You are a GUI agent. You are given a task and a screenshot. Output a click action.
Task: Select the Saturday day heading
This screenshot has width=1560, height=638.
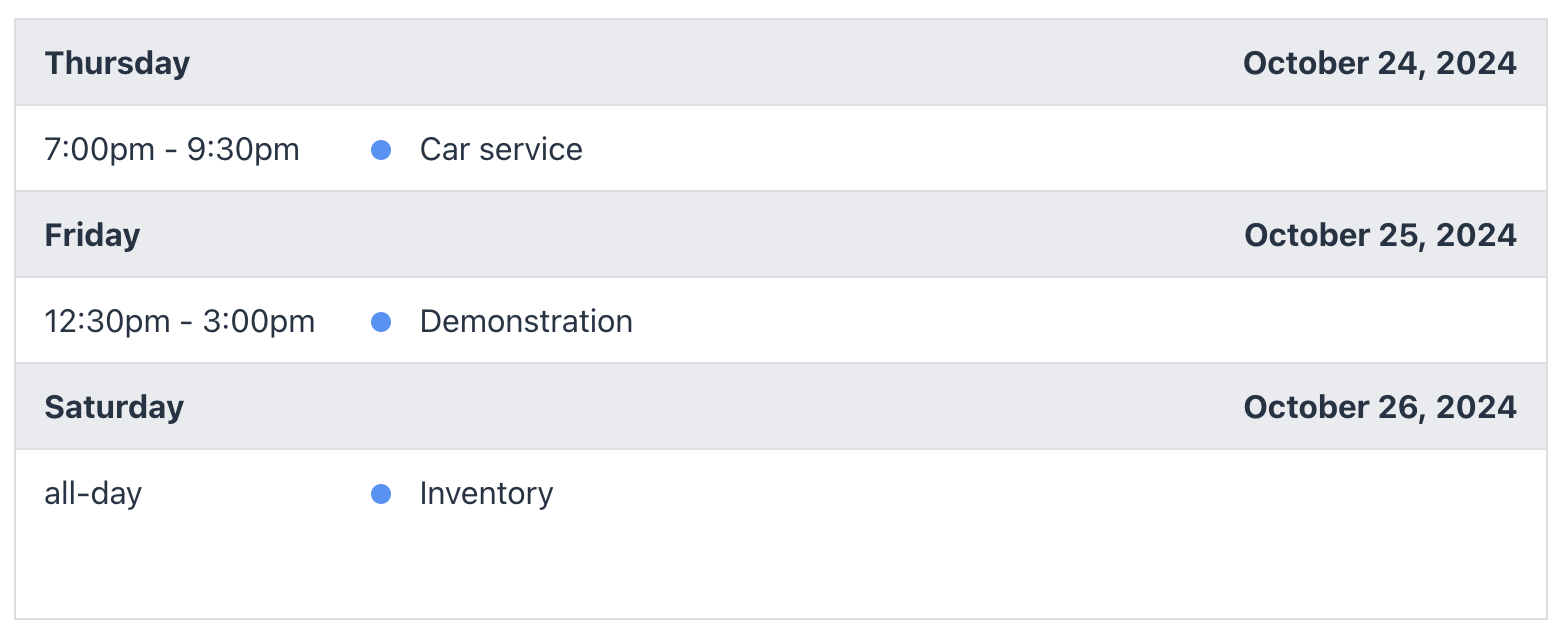pos(114,407)
